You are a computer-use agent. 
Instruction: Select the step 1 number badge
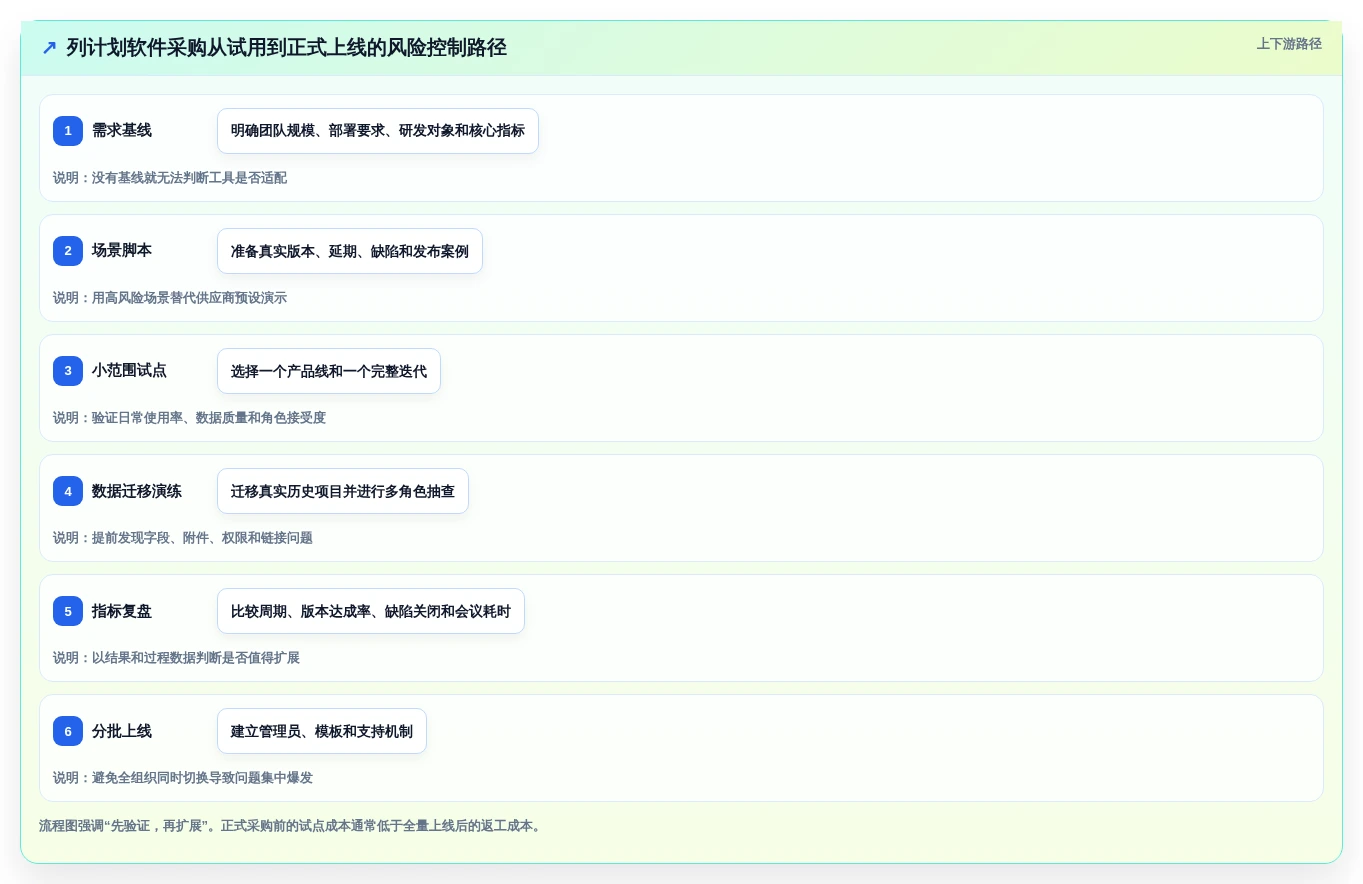point(68,131)
